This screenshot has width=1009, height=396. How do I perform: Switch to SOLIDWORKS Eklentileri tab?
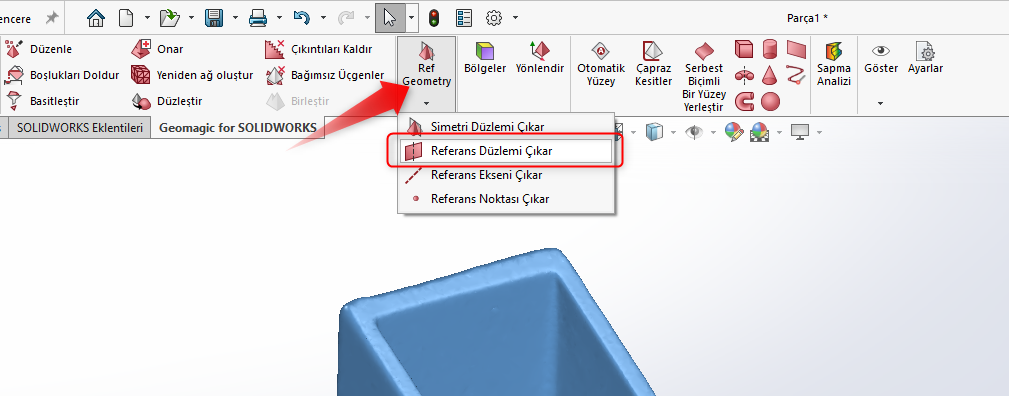[80, 127]
